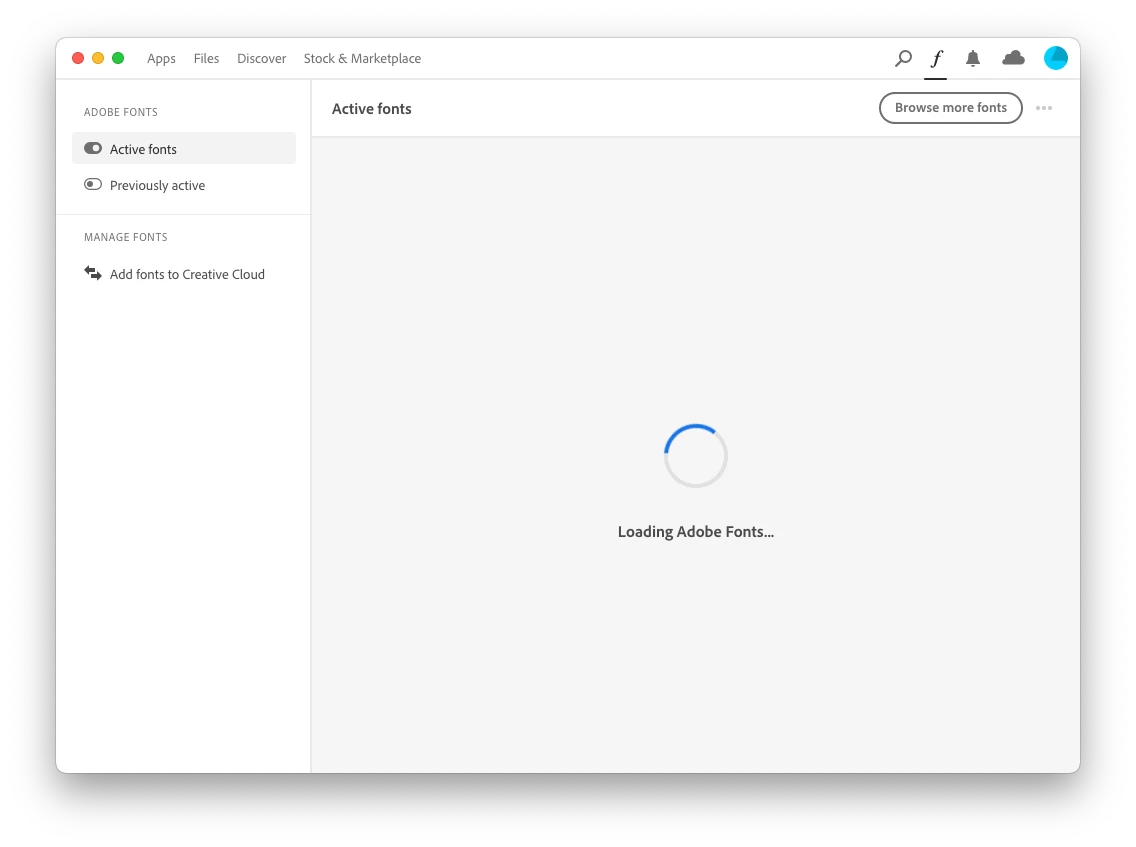Click the ADOBE FONTS section label
This screenshot has width=1136, height=847.
click(x=120, y=112)
